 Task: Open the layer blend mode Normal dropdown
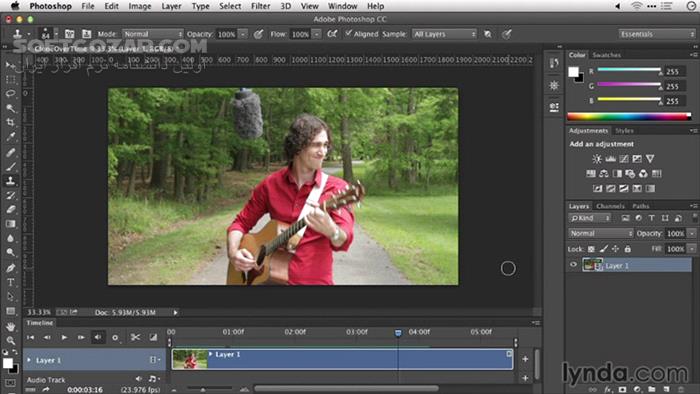[x=600, y=233]
